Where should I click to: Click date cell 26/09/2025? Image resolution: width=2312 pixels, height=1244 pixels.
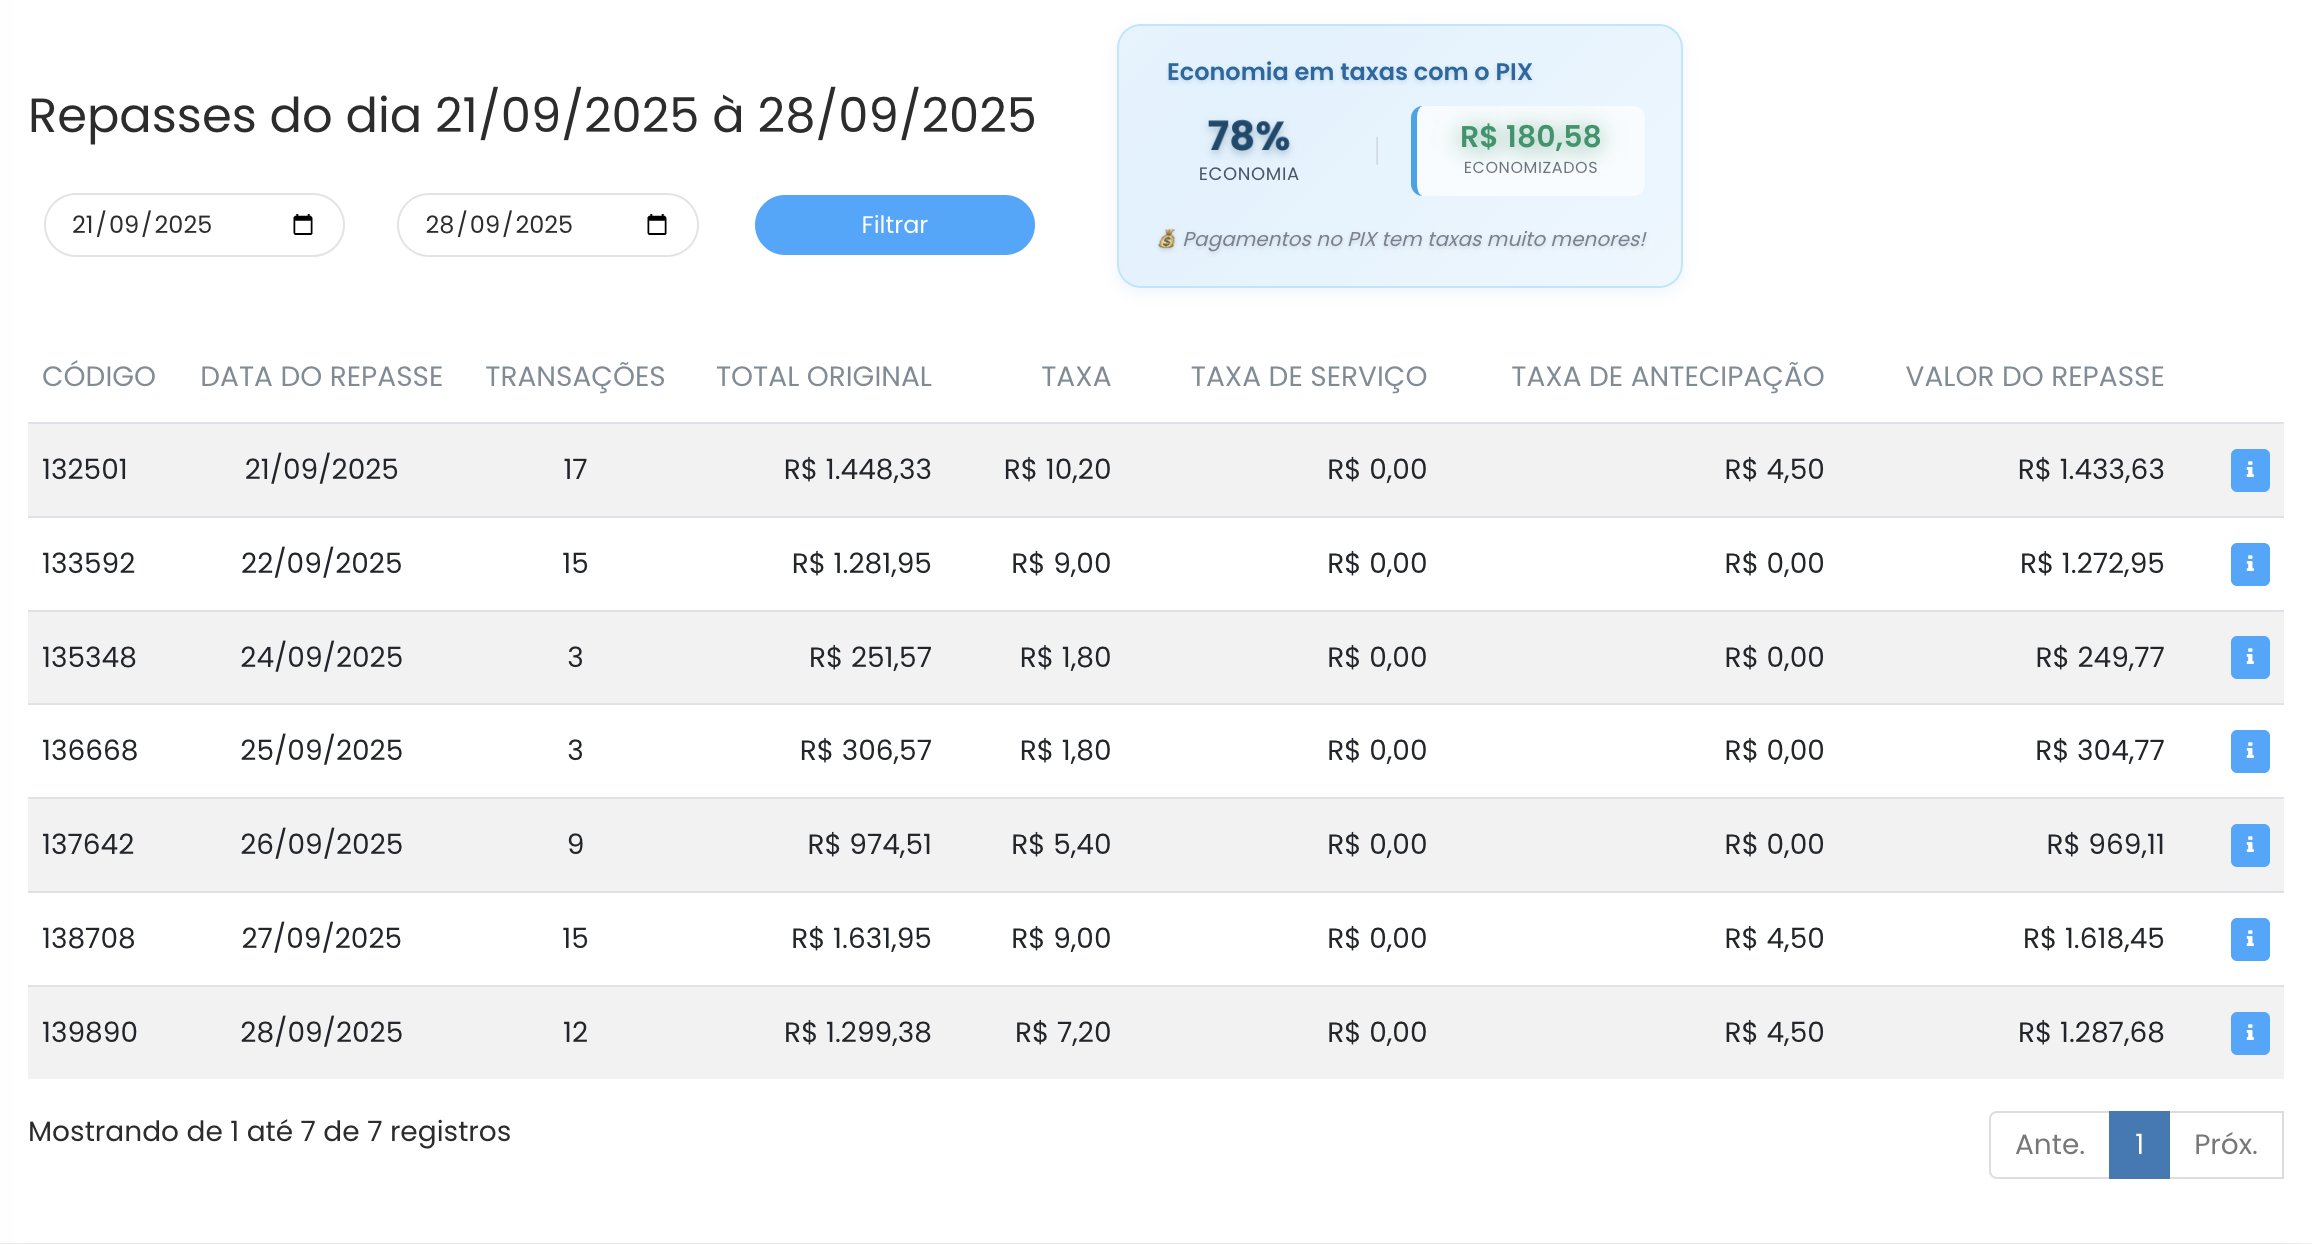pos(321,844)
